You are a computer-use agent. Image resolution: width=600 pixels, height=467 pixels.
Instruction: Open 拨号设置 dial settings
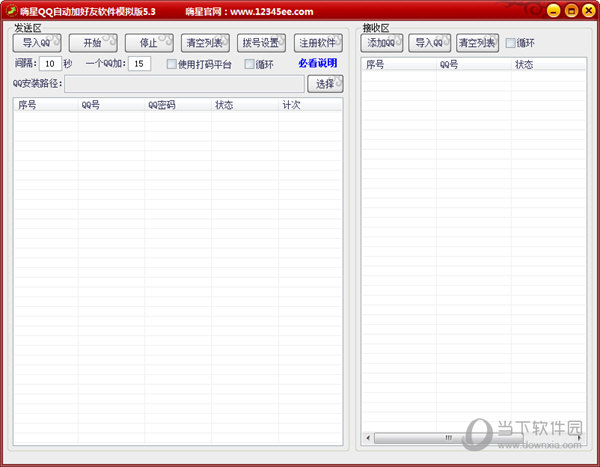[261, 43]
